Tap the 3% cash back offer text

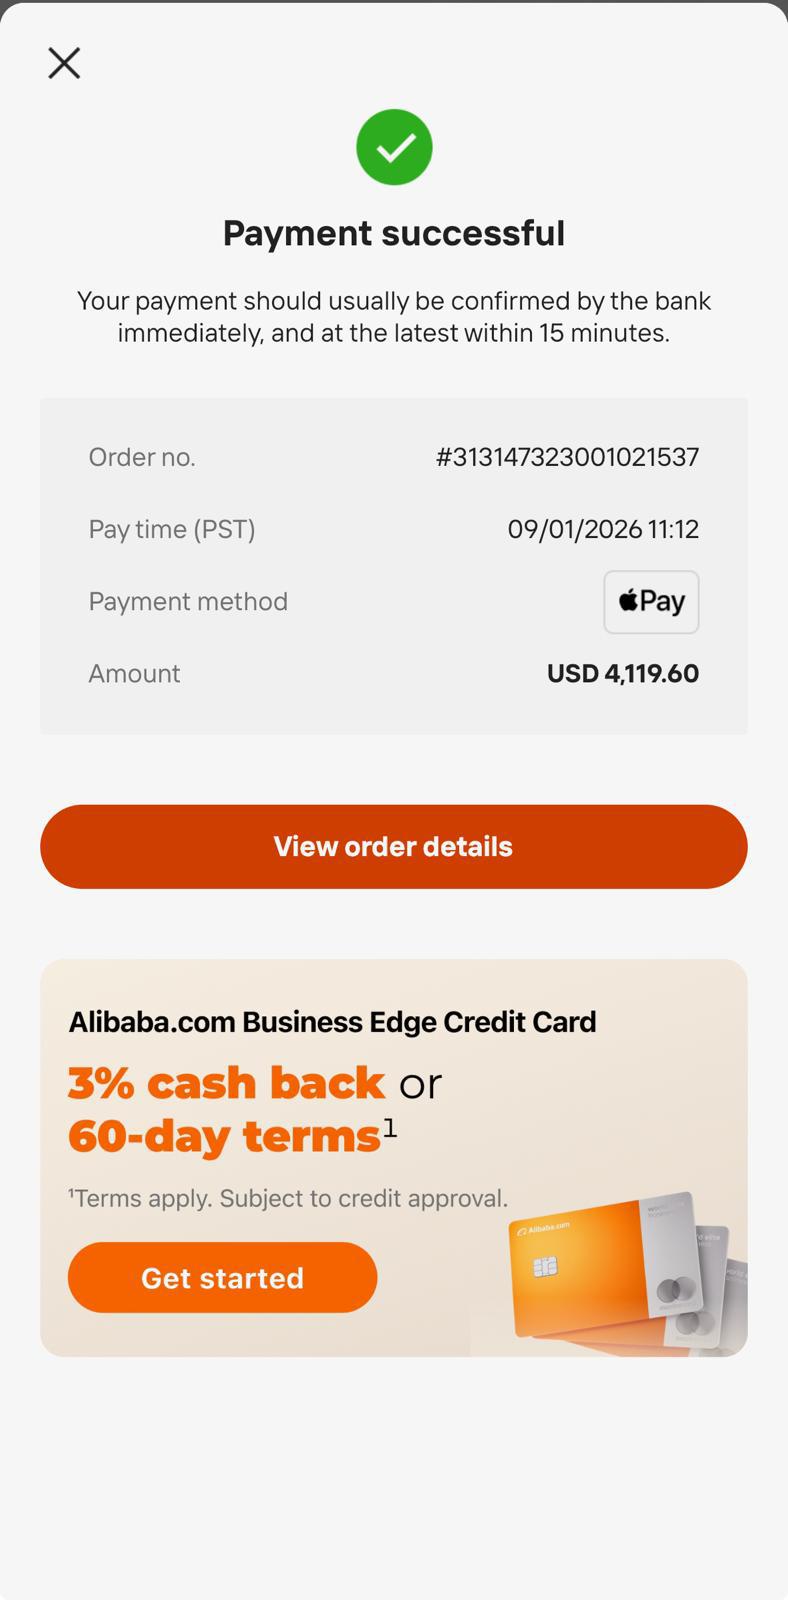(x=226, y=1083)
